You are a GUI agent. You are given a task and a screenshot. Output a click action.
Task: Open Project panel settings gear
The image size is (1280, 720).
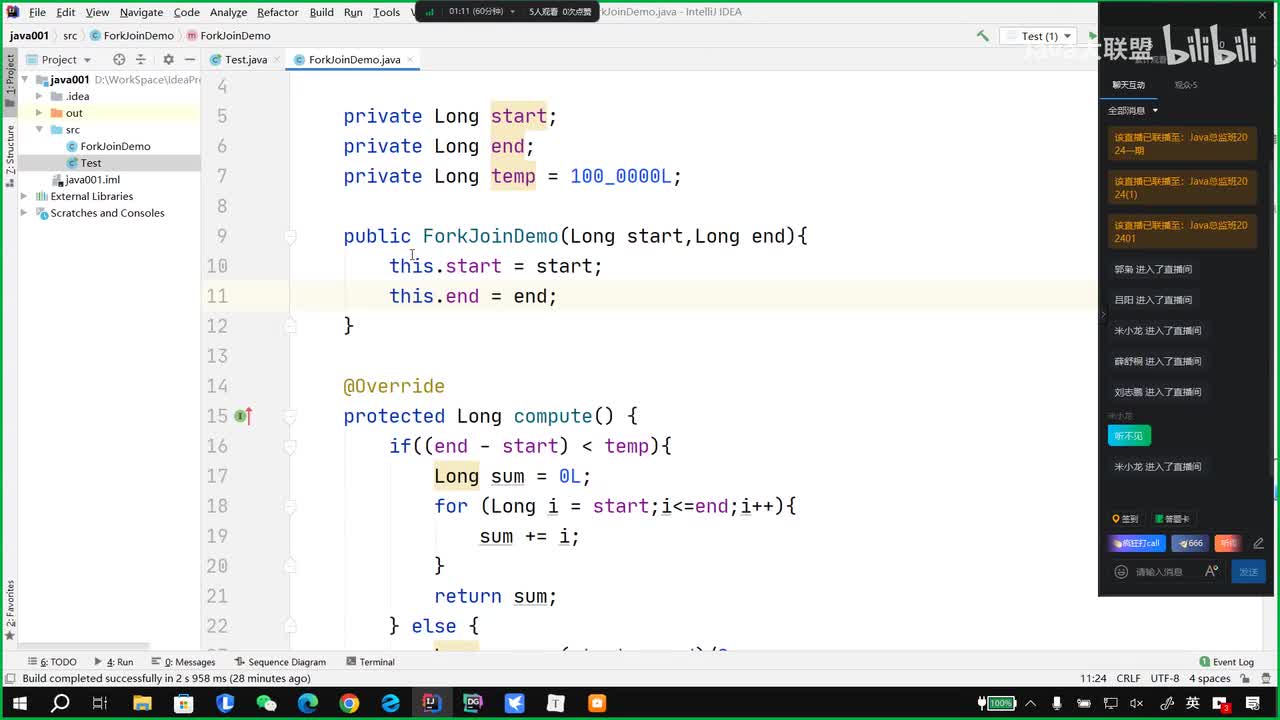[168, 60]
